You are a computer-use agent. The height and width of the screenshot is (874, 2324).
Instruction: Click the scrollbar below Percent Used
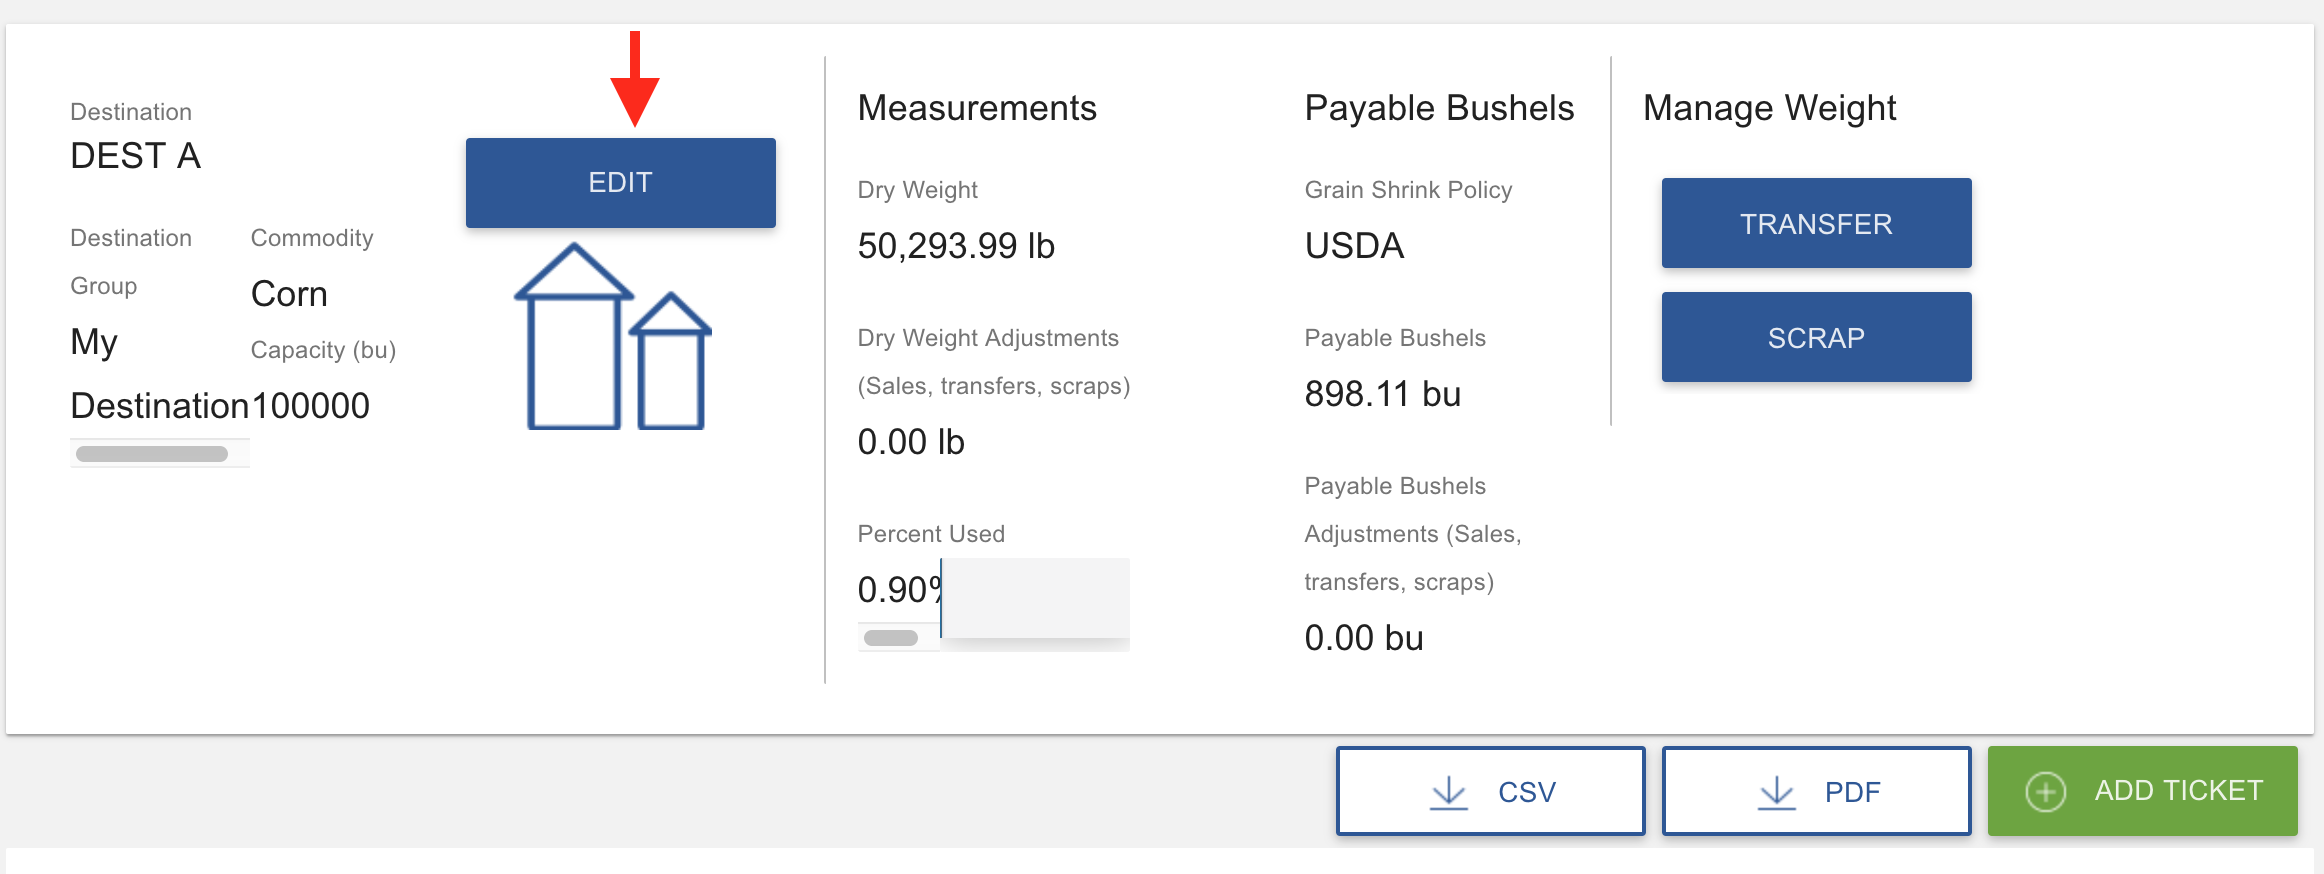(x=891, y=638)
